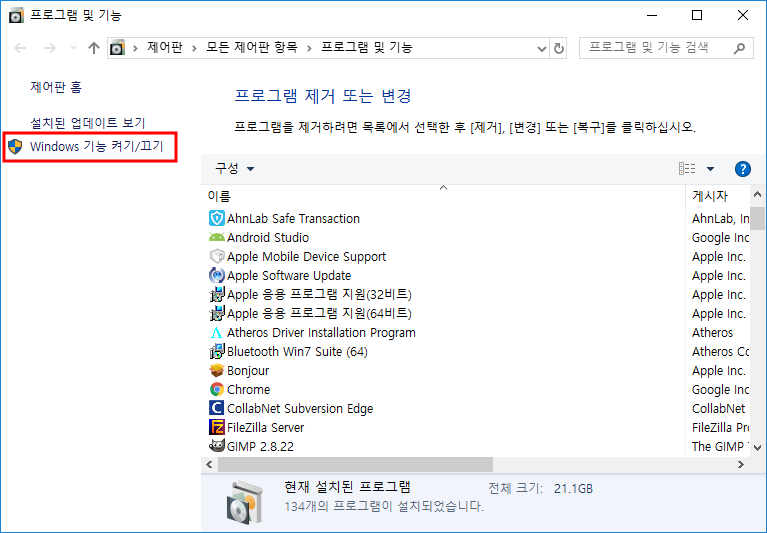Open Windows 기능 켜기/끄기 link

(x=96, y=146)
